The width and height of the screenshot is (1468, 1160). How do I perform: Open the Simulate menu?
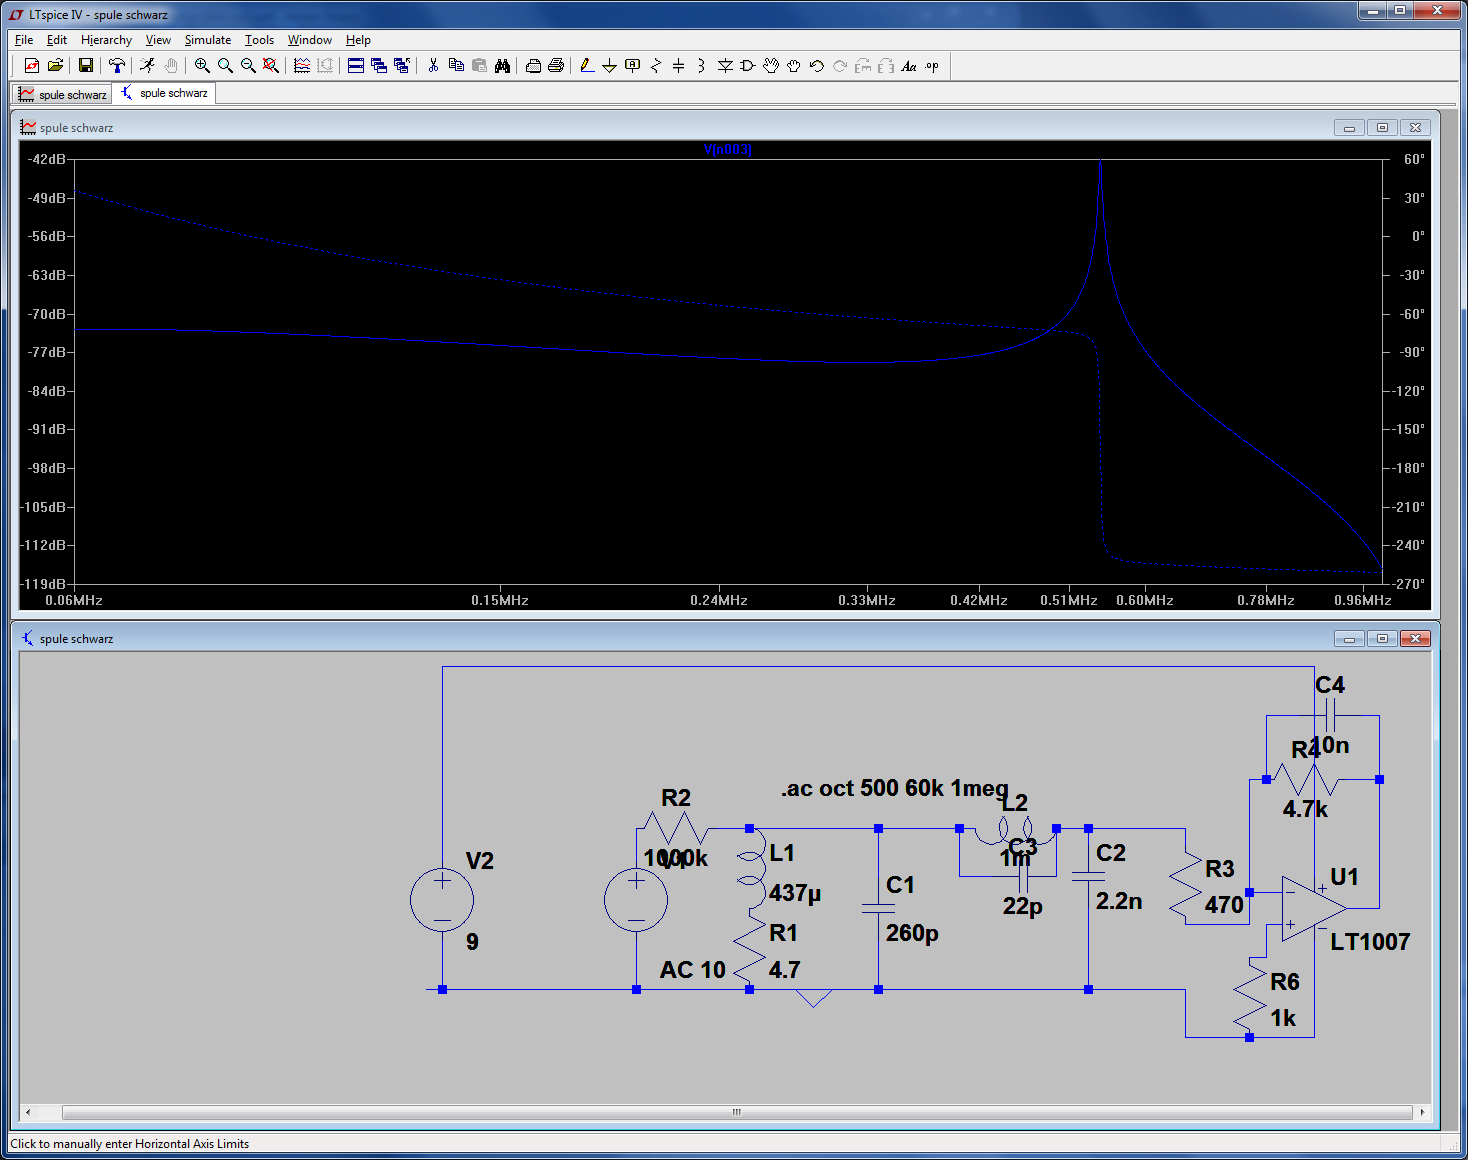point(208,40)
